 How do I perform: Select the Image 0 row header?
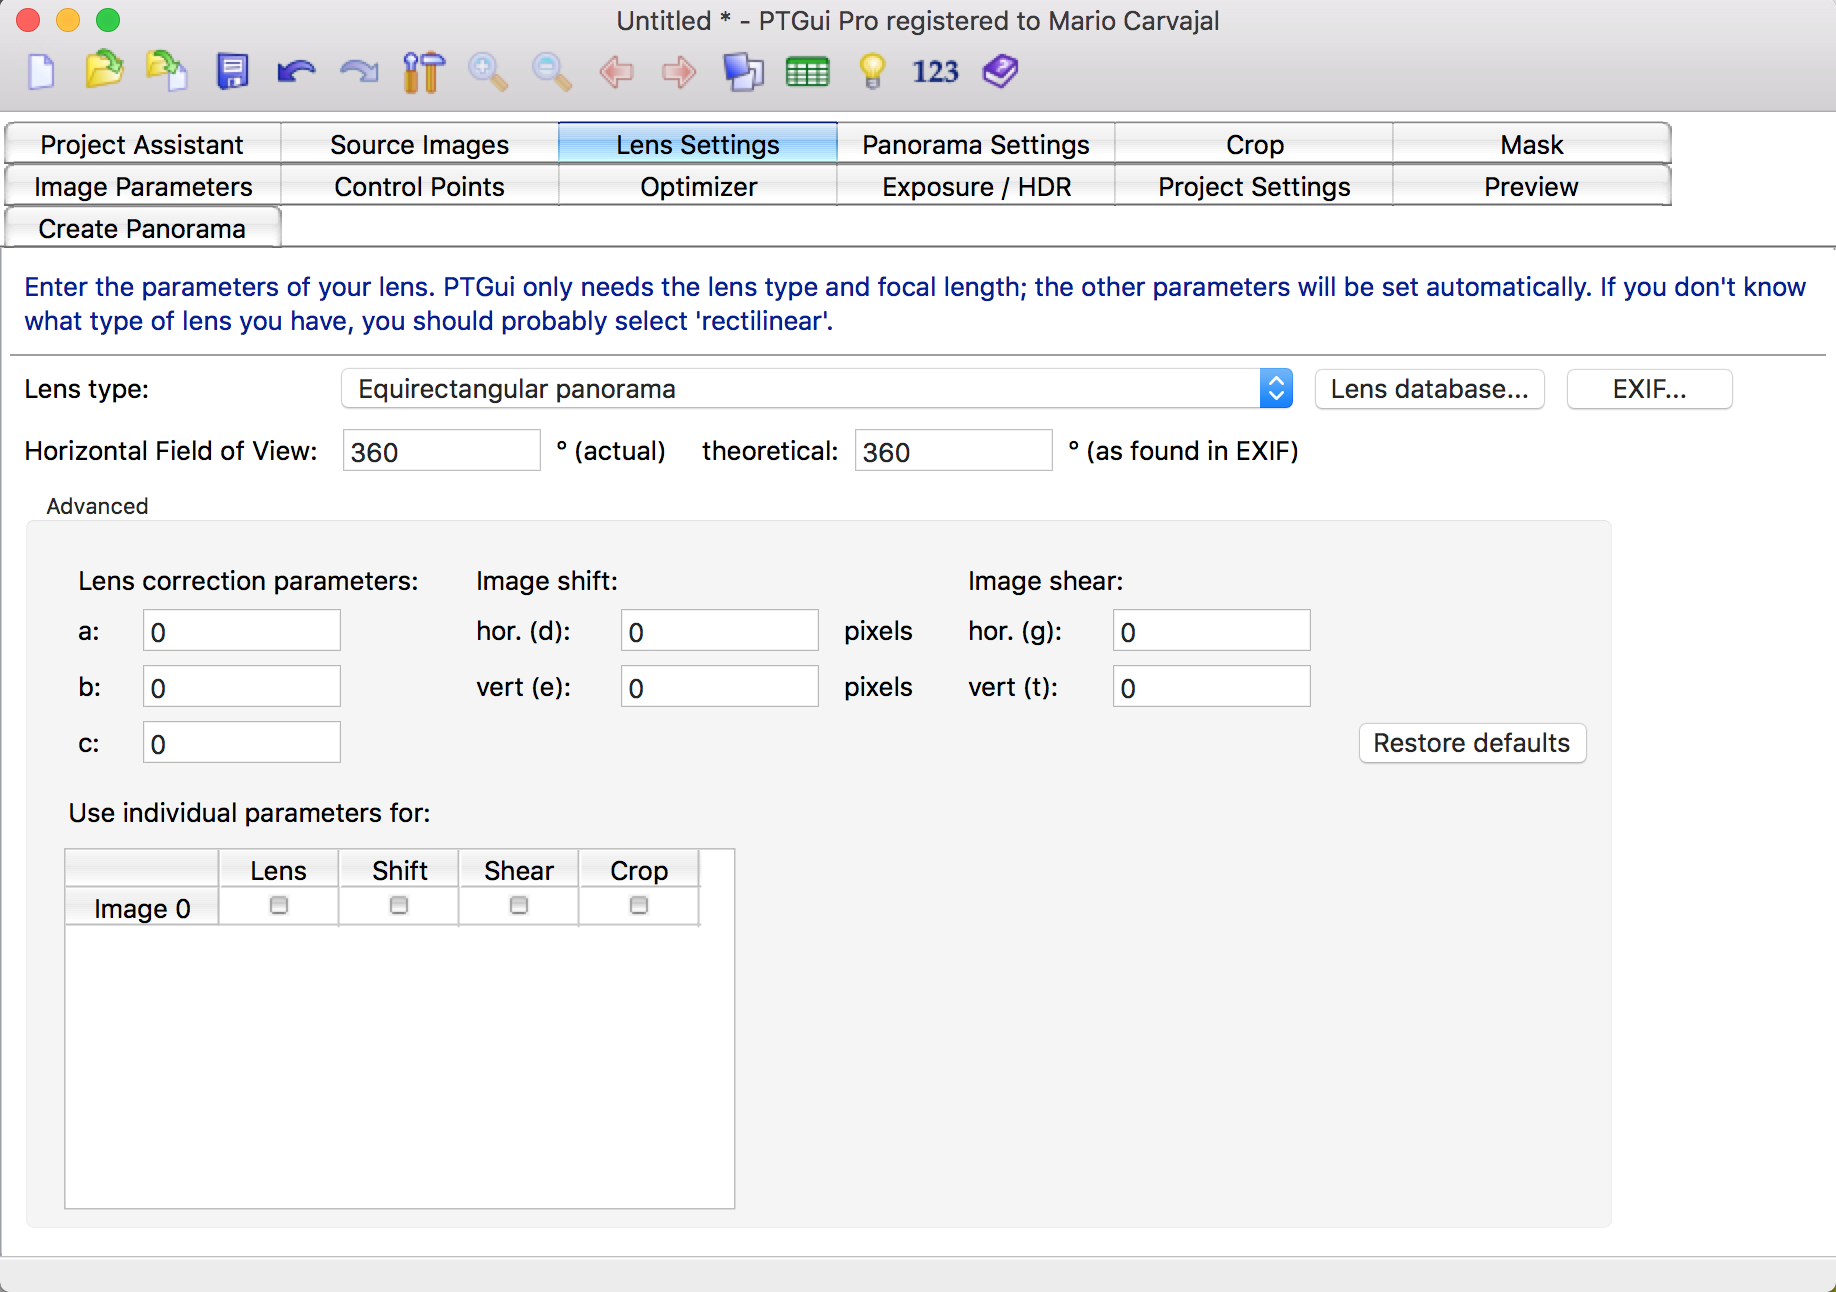142,907
